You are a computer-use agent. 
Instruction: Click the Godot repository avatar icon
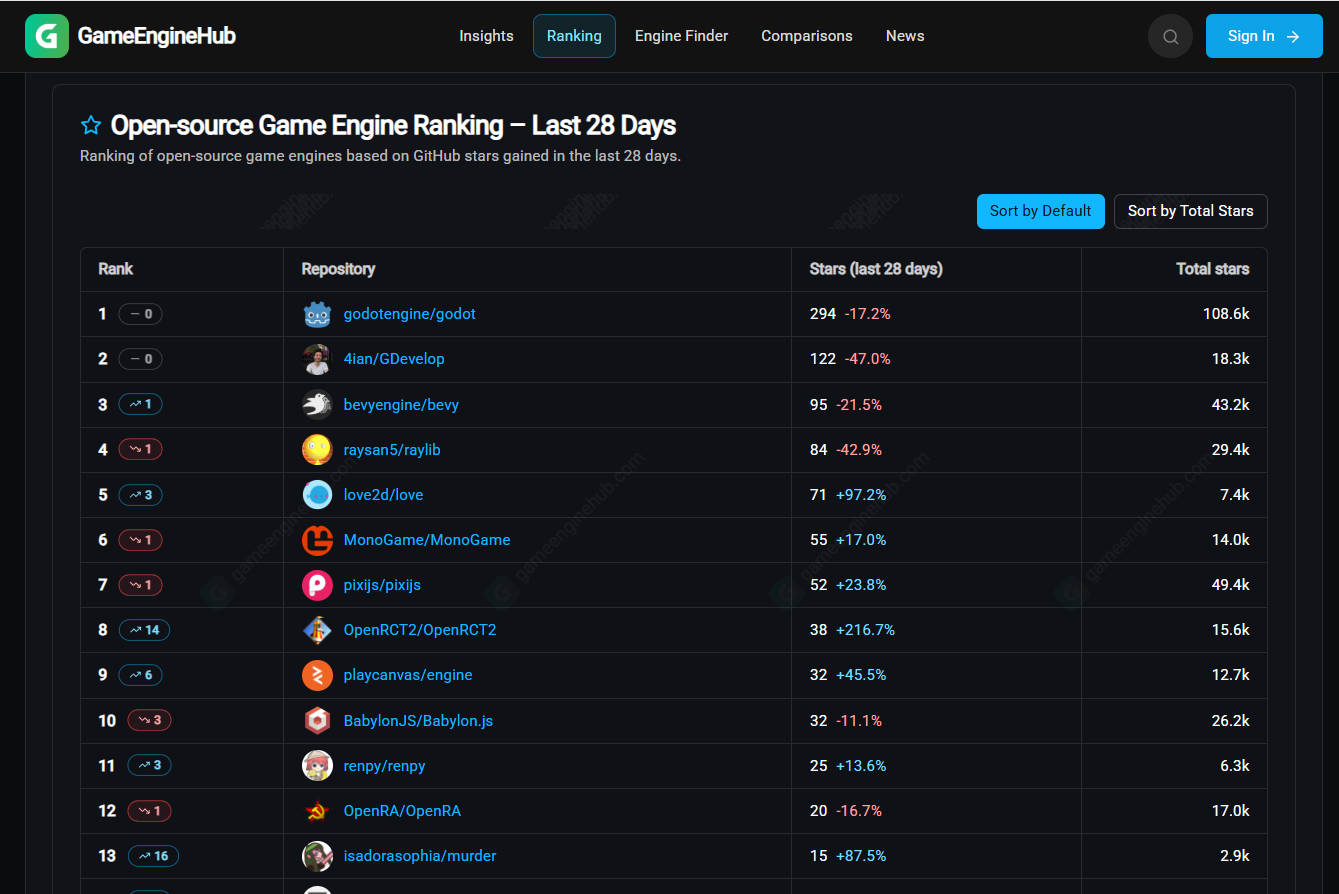coord(317,314)
